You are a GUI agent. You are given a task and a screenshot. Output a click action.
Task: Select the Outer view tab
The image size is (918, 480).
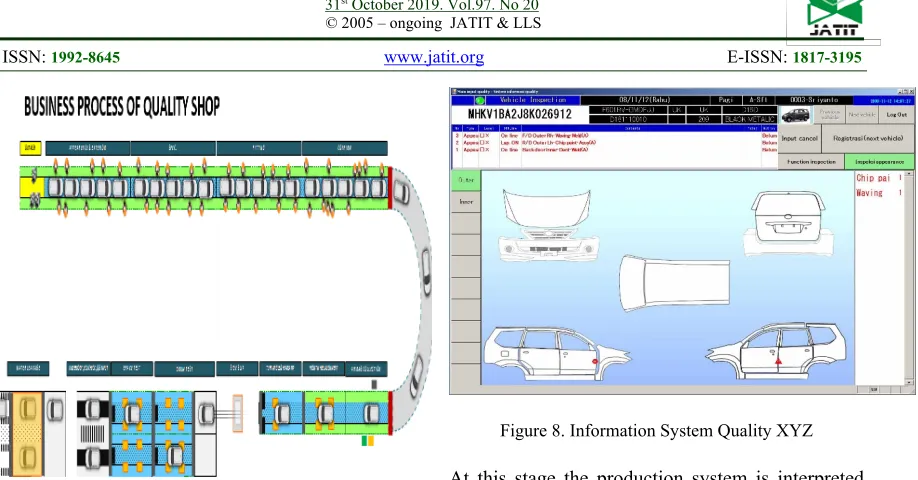pos(466,180)
